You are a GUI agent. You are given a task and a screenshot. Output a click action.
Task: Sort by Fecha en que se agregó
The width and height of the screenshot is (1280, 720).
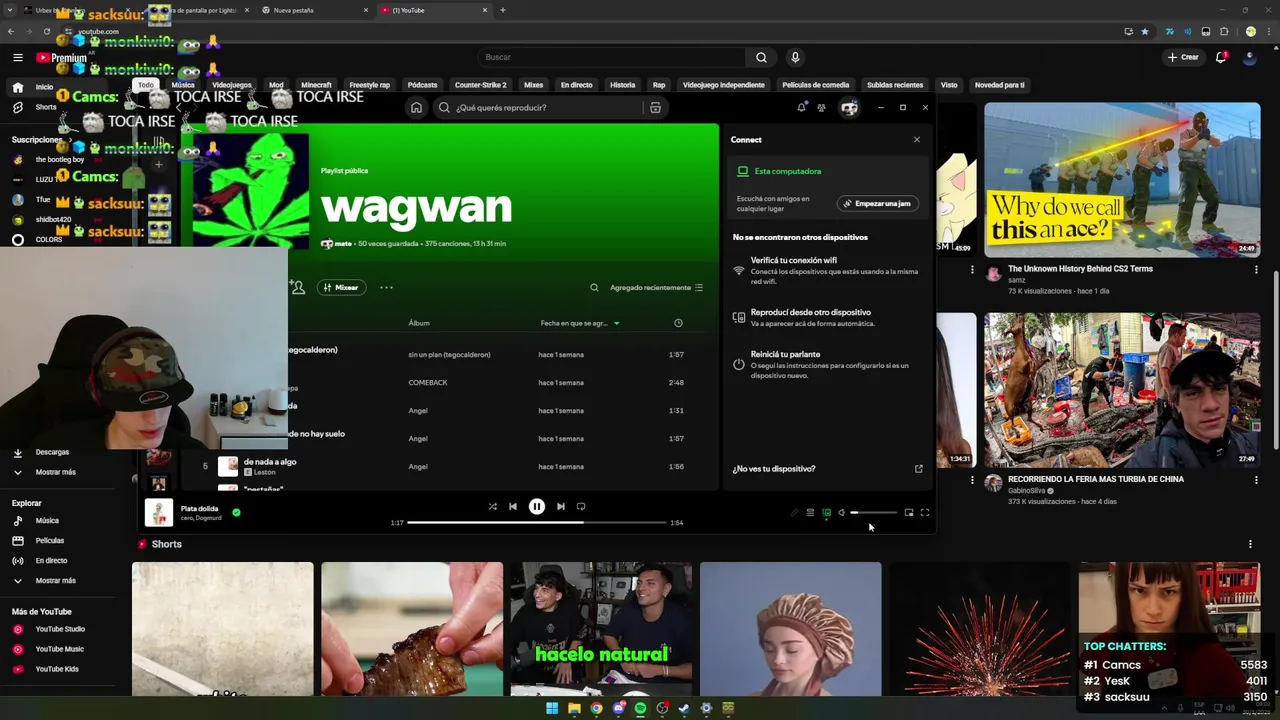(x=579, y=323)
